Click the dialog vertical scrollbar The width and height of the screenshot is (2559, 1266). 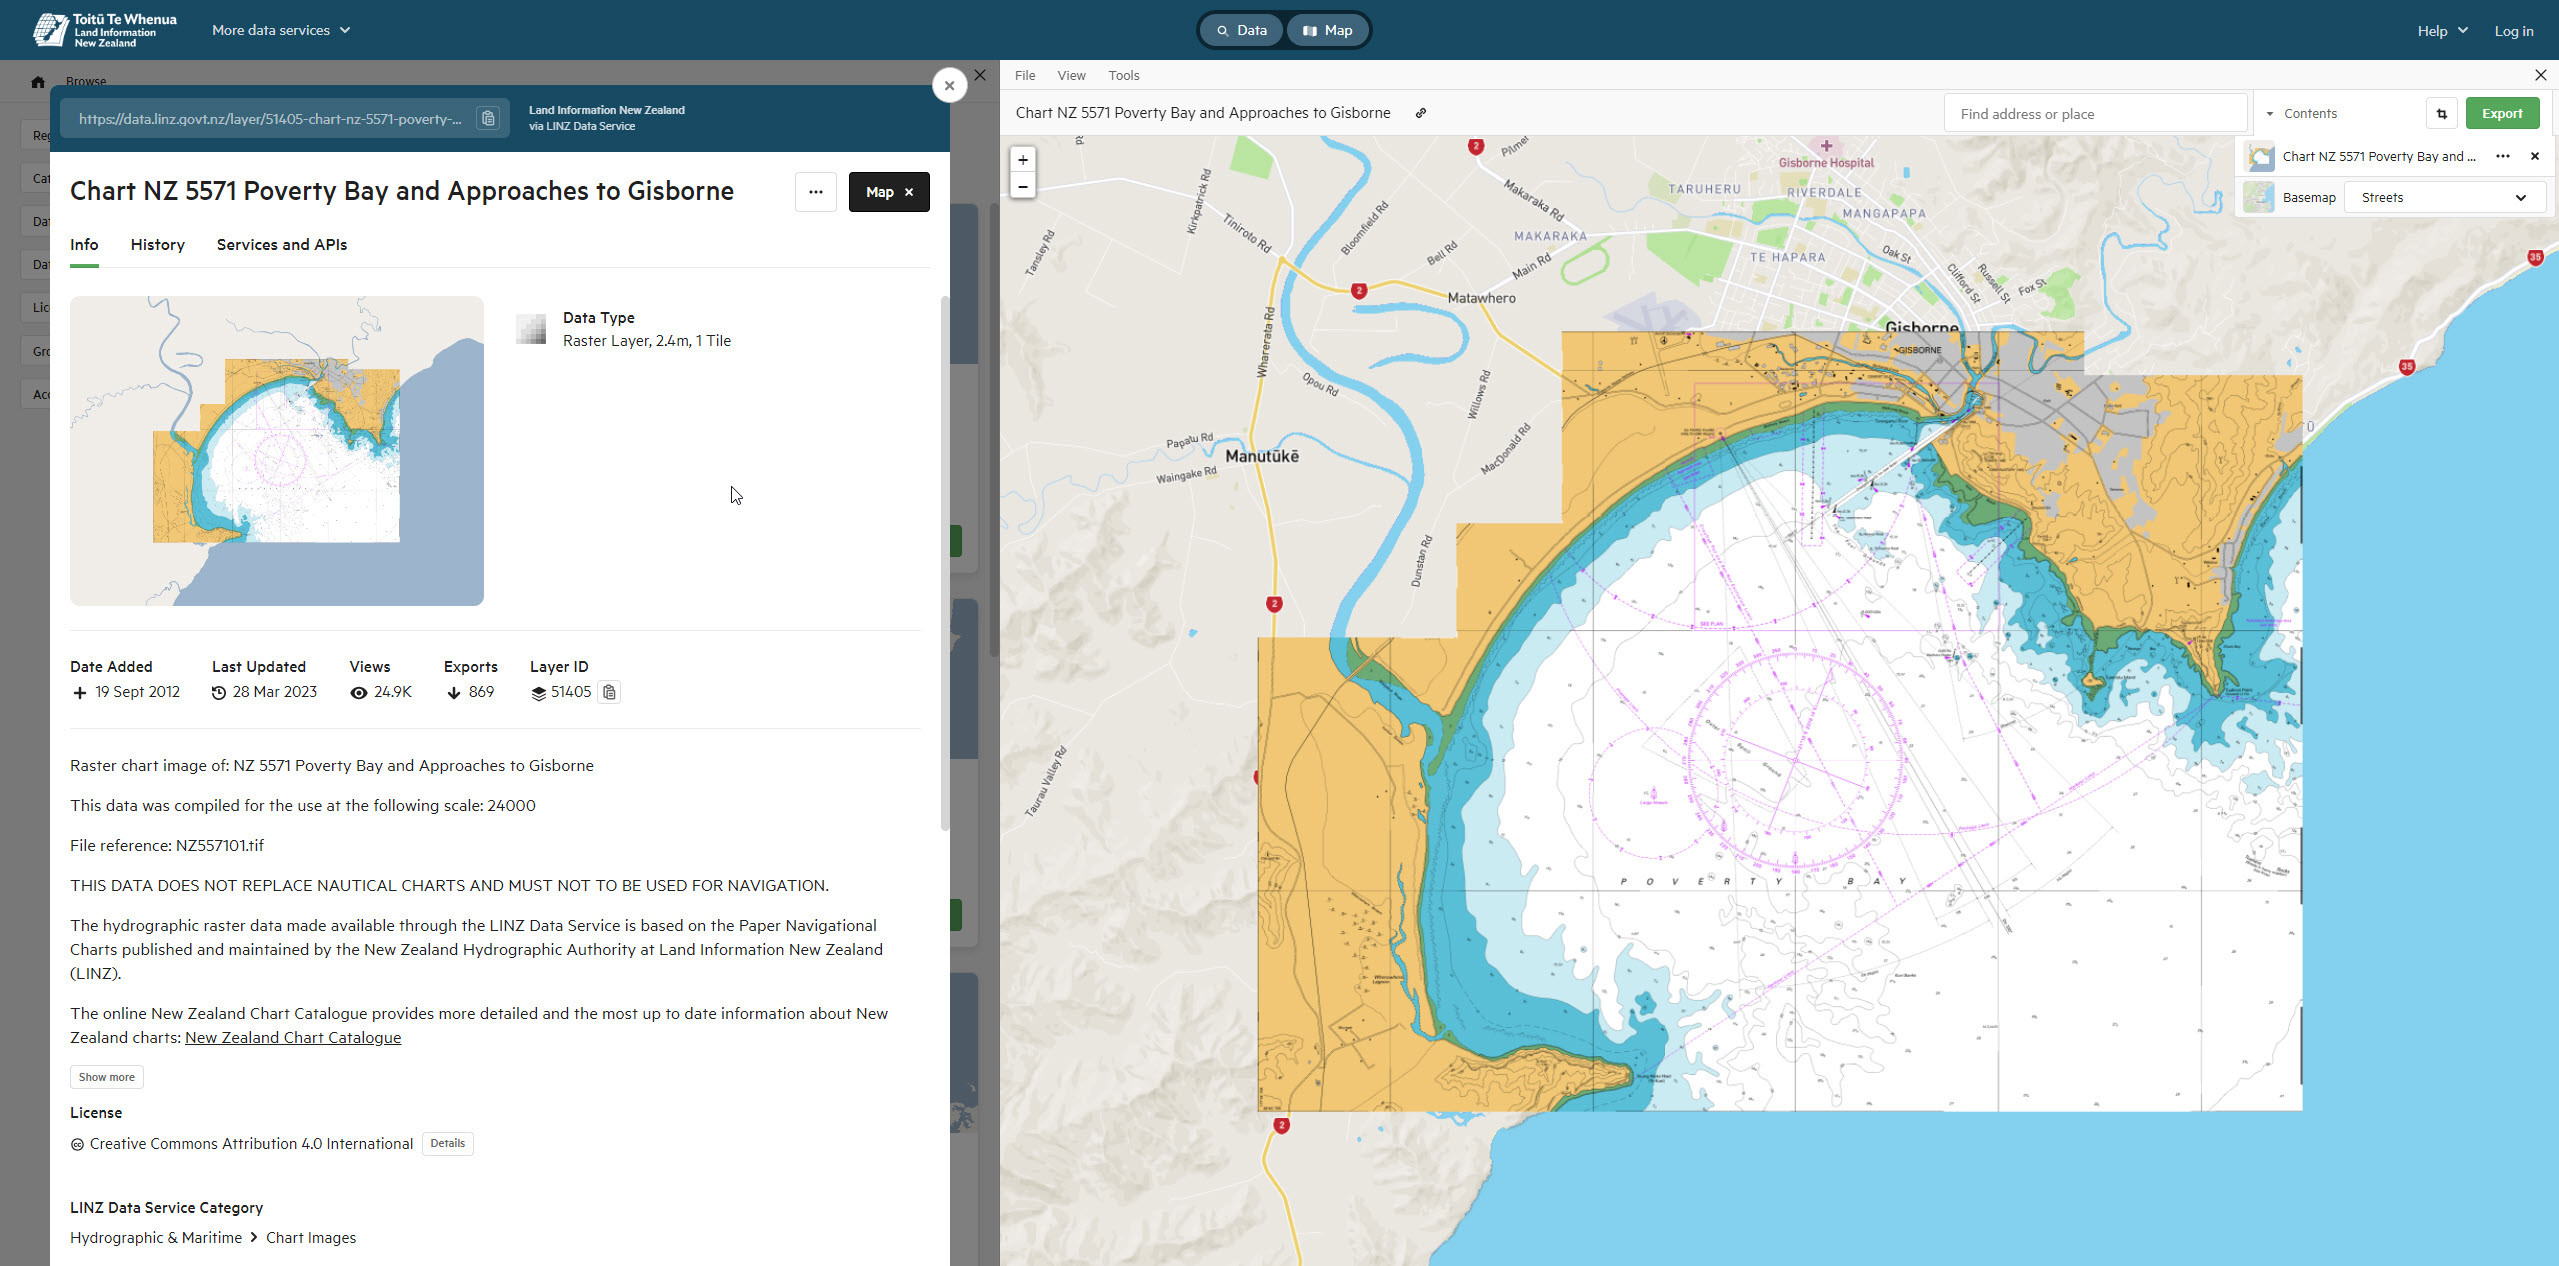[944, 563]
